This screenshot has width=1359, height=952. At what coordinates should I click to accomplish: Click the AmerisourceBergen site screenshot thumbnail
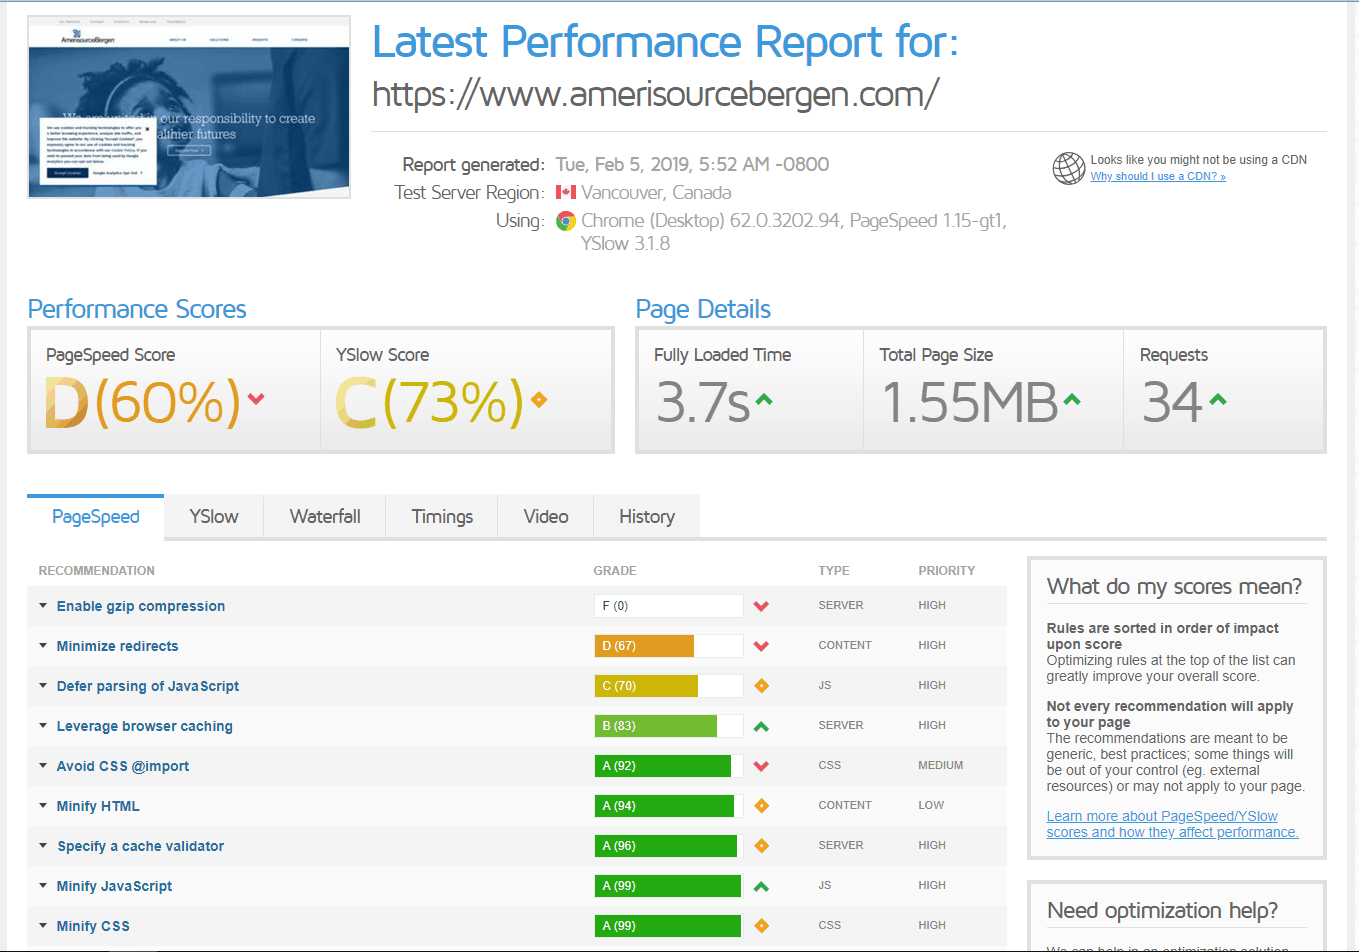coord(189,107)
